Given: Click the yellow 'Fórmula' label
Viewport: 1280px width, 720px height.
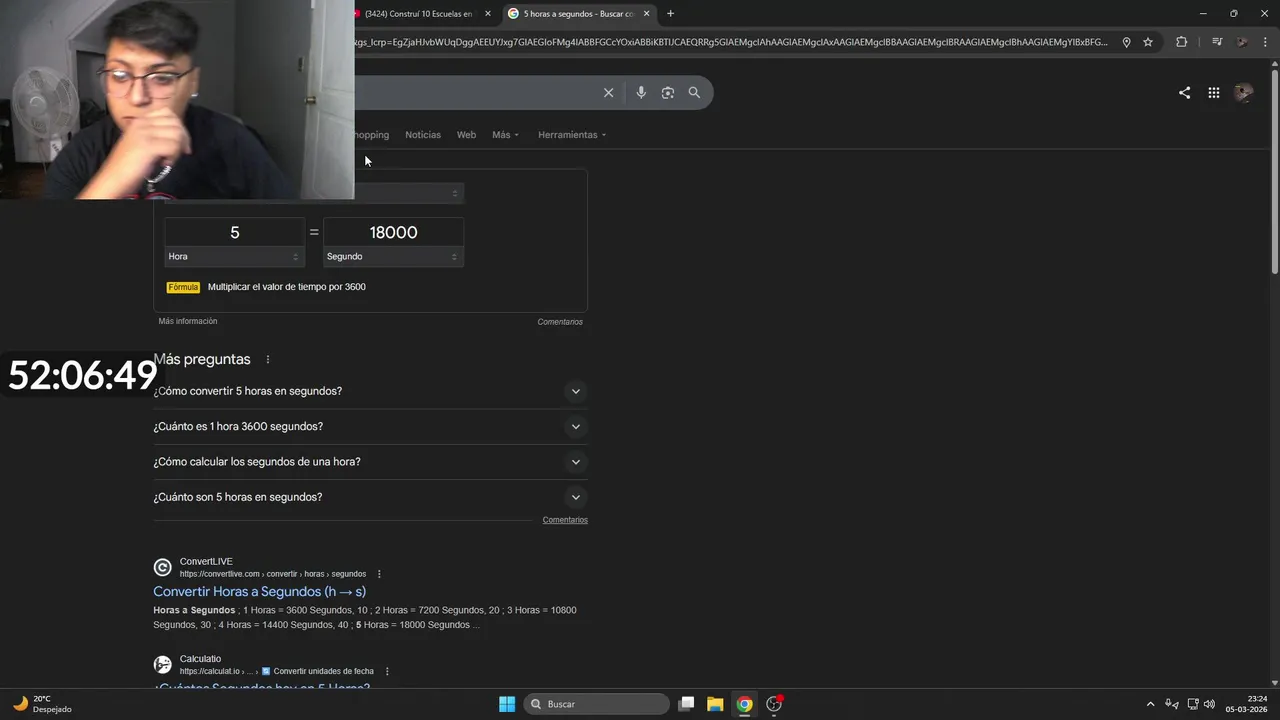Looking at the screenshot, I should click(183, 287).
